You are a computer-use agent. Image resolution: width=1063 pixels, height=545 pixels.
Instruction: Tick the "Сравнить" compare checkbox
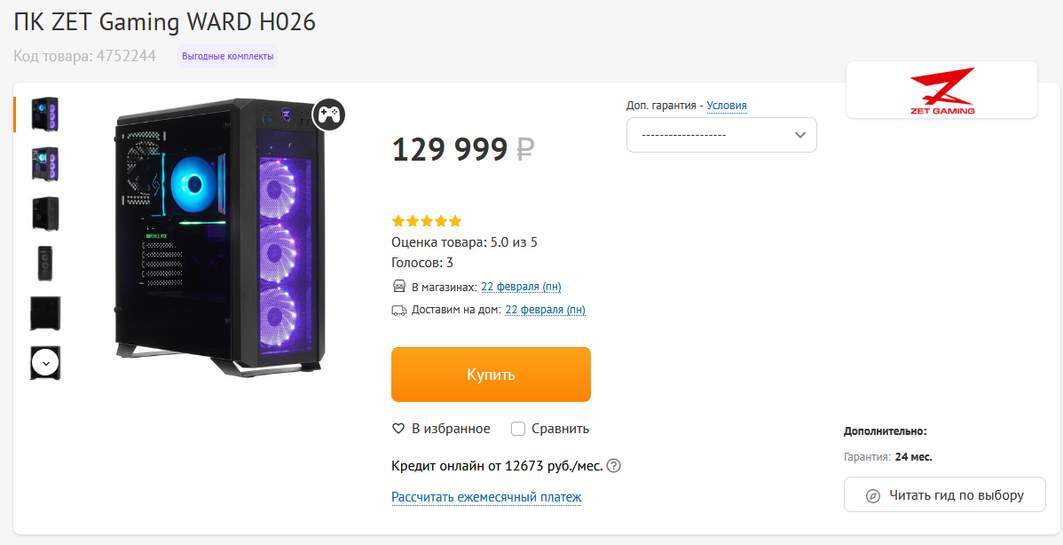(x=518, y=429)
